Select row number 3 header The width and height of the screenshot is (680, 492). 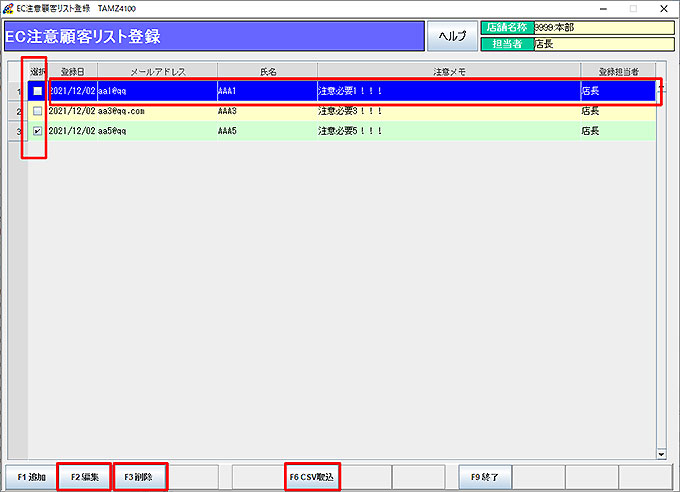[18, 131]
